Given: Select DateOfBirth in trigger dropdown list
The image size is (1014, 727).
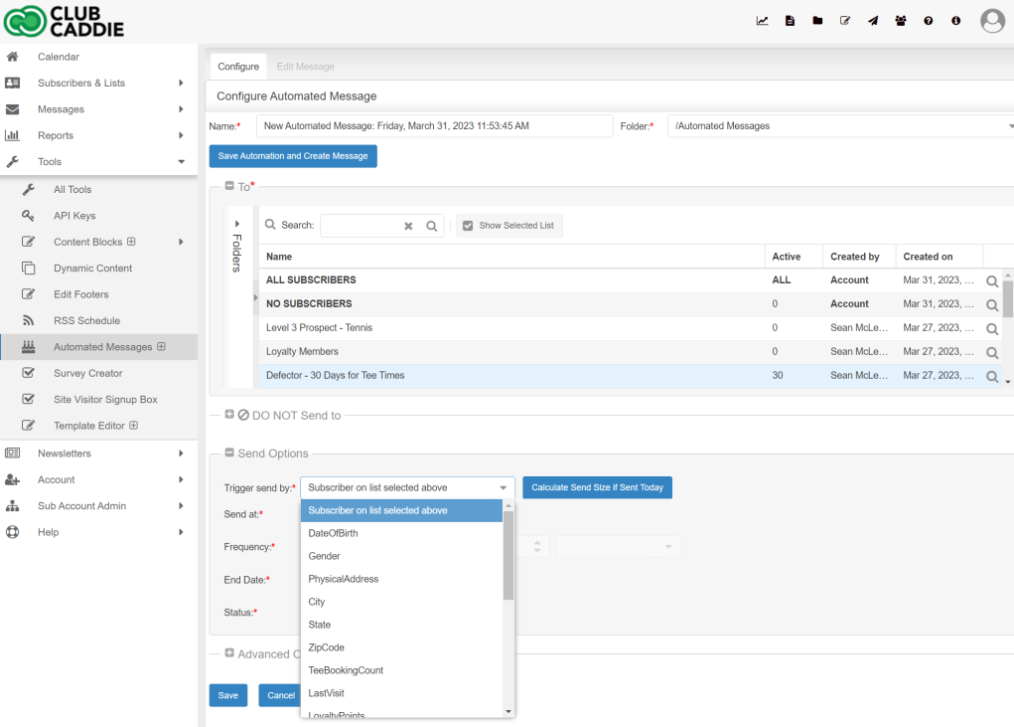Looking at the screenshot, I should (x=402, y=534).
